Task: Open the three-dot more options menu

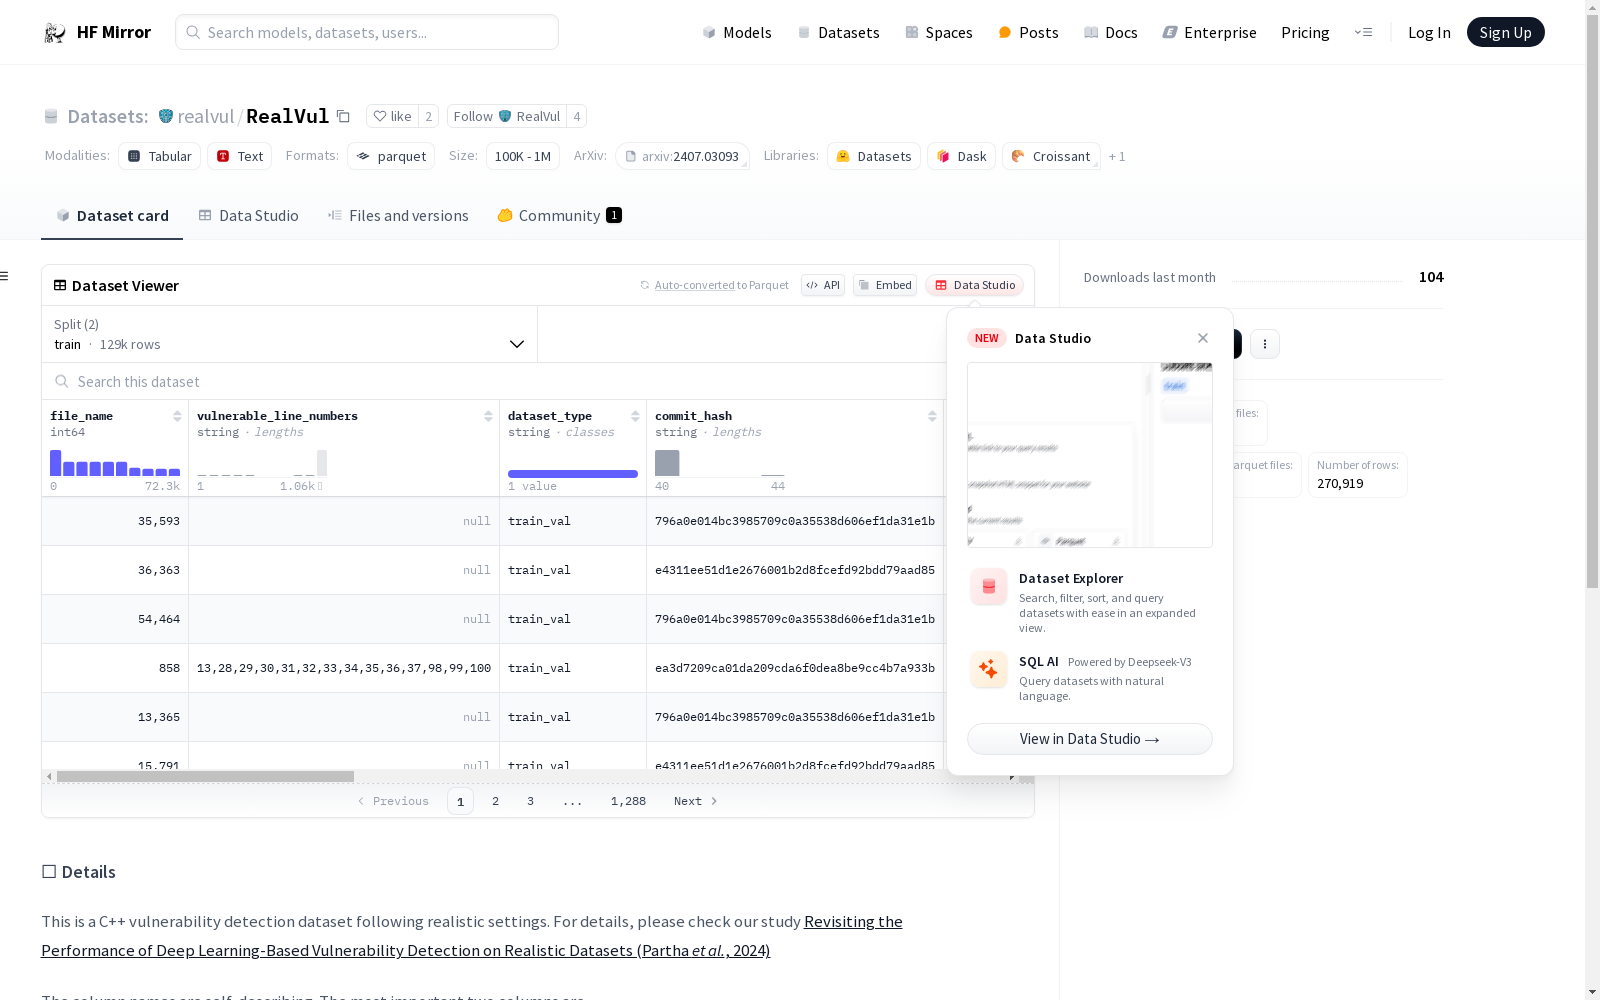Action: pyautogui.click(x=1265, y=344)
